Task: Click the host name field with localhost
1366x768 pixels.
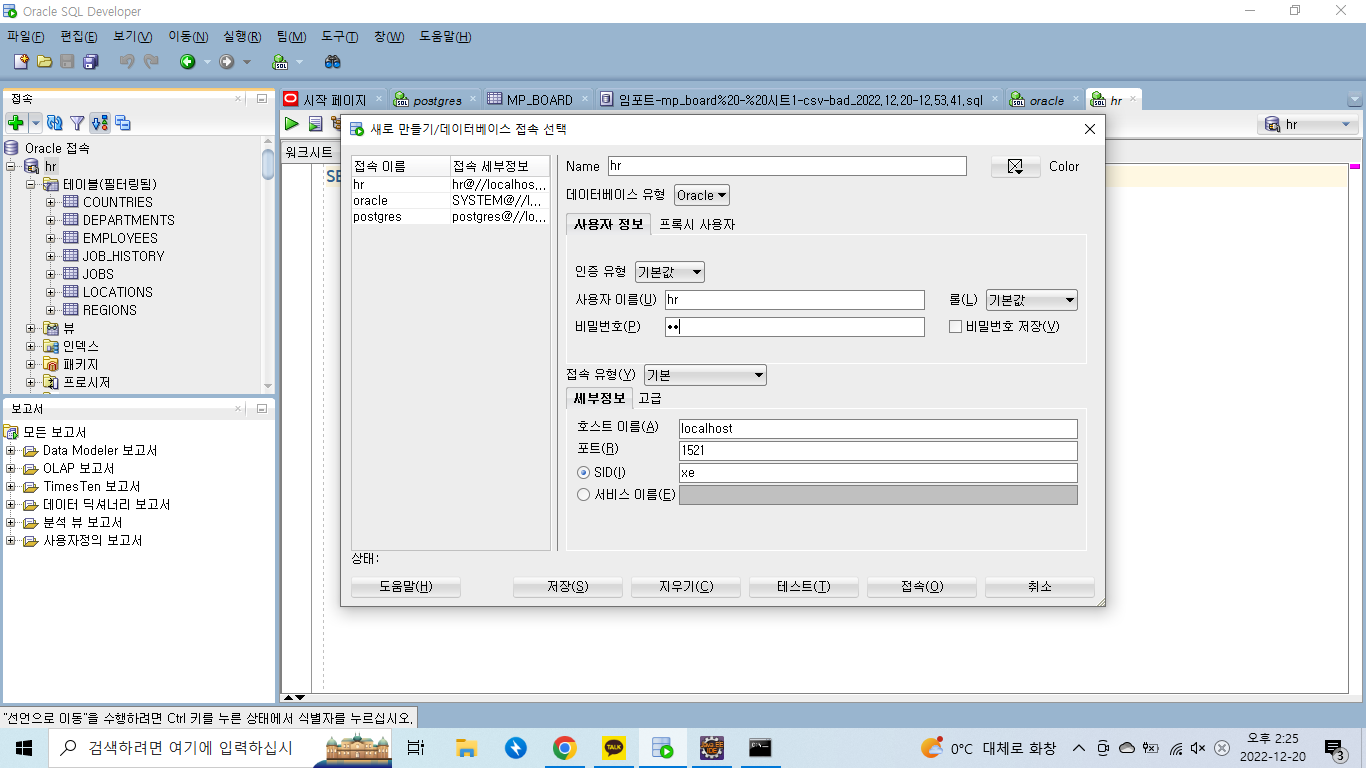Action: click(878, 428)
